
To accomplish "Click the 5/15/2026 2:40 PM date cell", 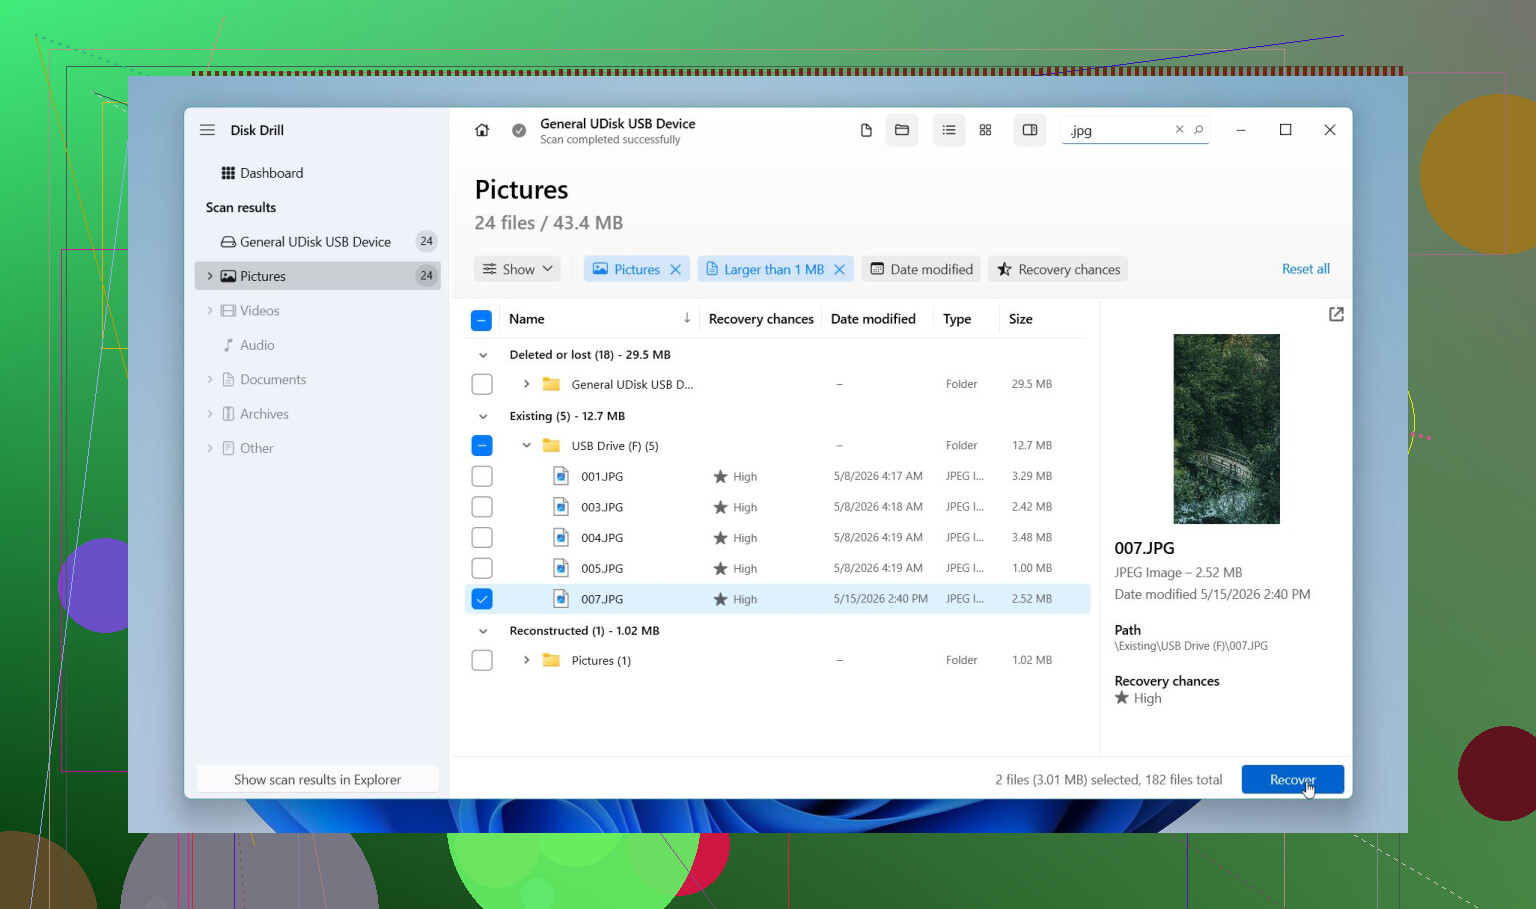I will tap(880, 599).
